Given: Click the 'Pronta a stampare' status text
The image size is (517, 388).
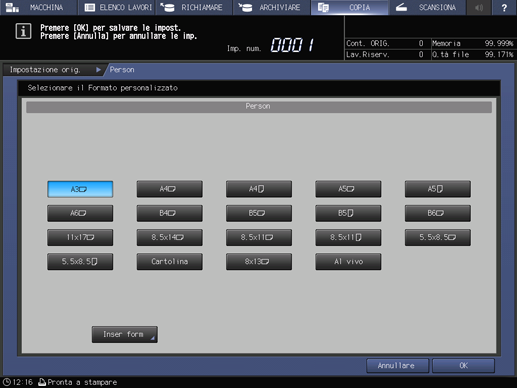Looking at the screenshot, I should point(82,382).
